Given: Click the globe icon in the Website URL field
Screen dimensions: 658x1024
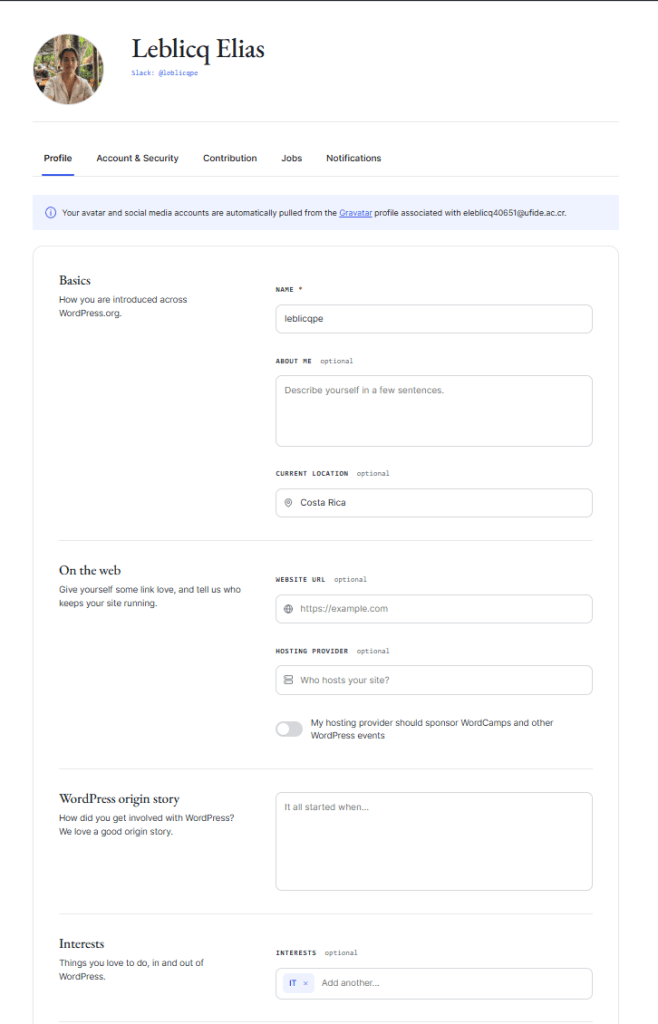Looking at the screenshot, I should coord(288,608).
